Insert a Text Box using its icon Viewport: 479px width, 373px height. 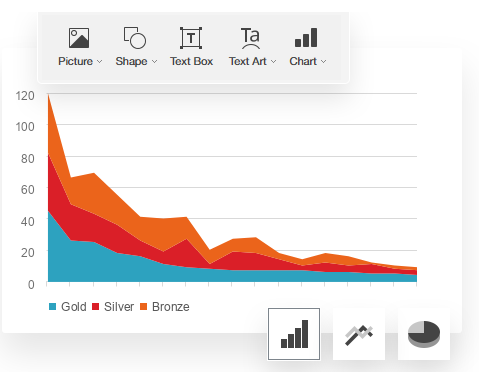[x=191, y=38]
